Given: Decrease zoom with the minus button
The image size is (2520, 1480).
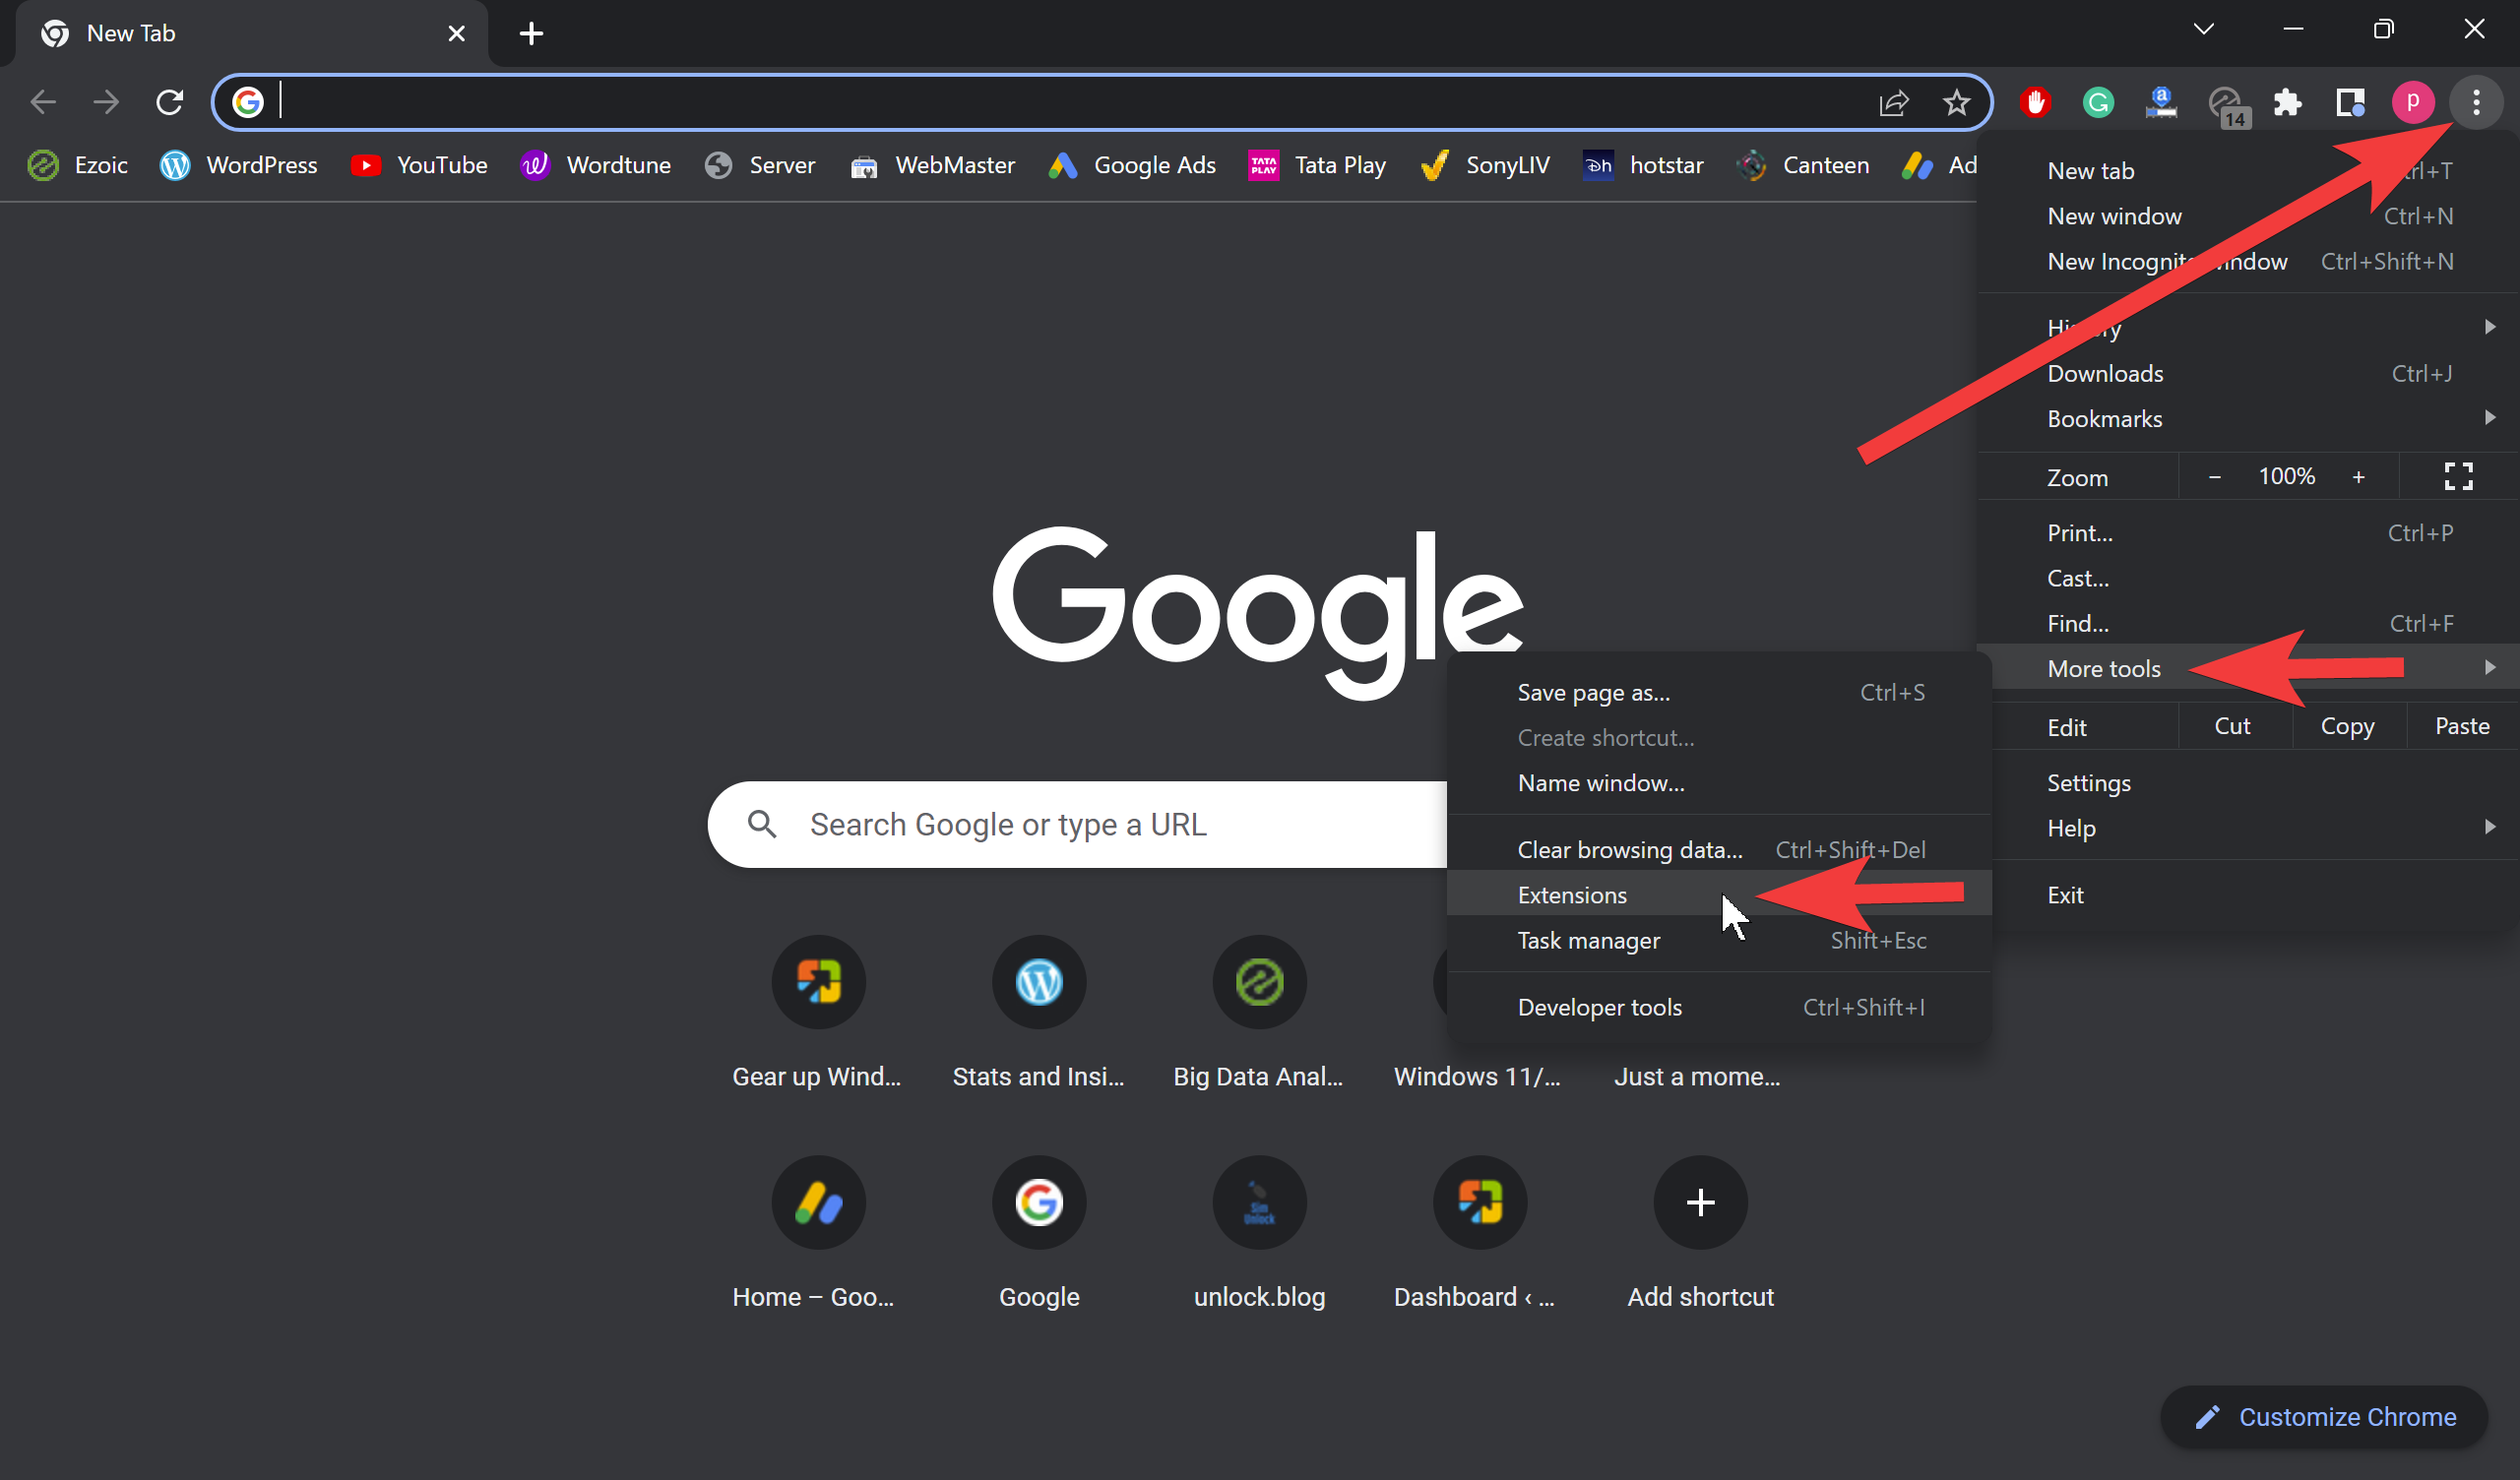Looking at the screenshot, I should 2214,476.
